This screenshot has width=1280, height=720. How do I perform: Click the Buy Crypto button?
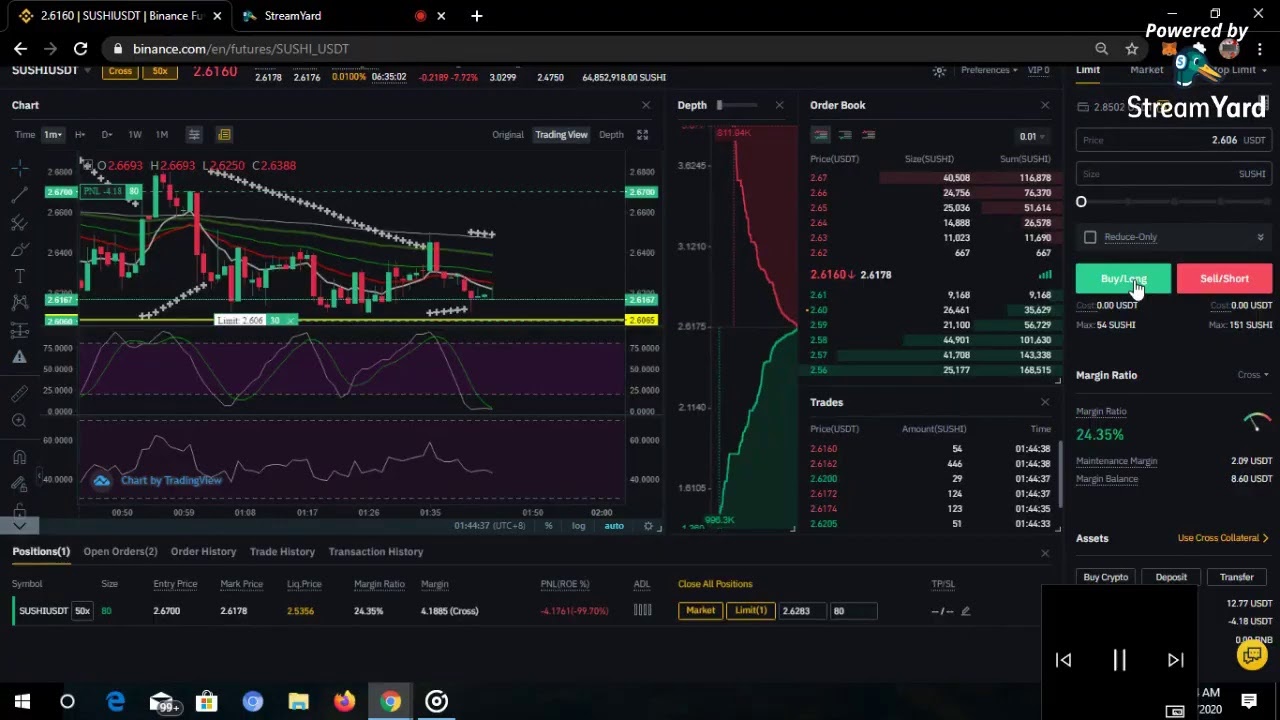(x=1105, y=577)
